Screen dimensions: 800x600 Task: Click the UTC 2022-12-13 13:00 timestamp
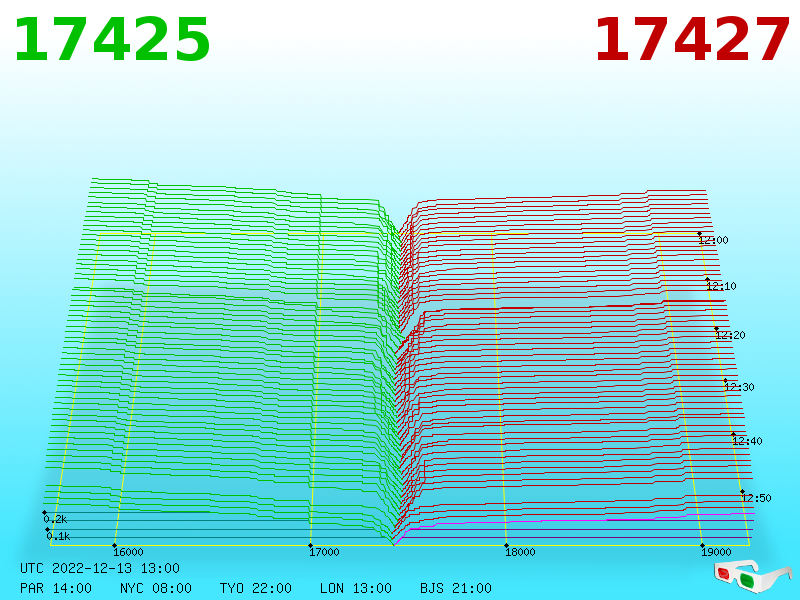[100, 568]
